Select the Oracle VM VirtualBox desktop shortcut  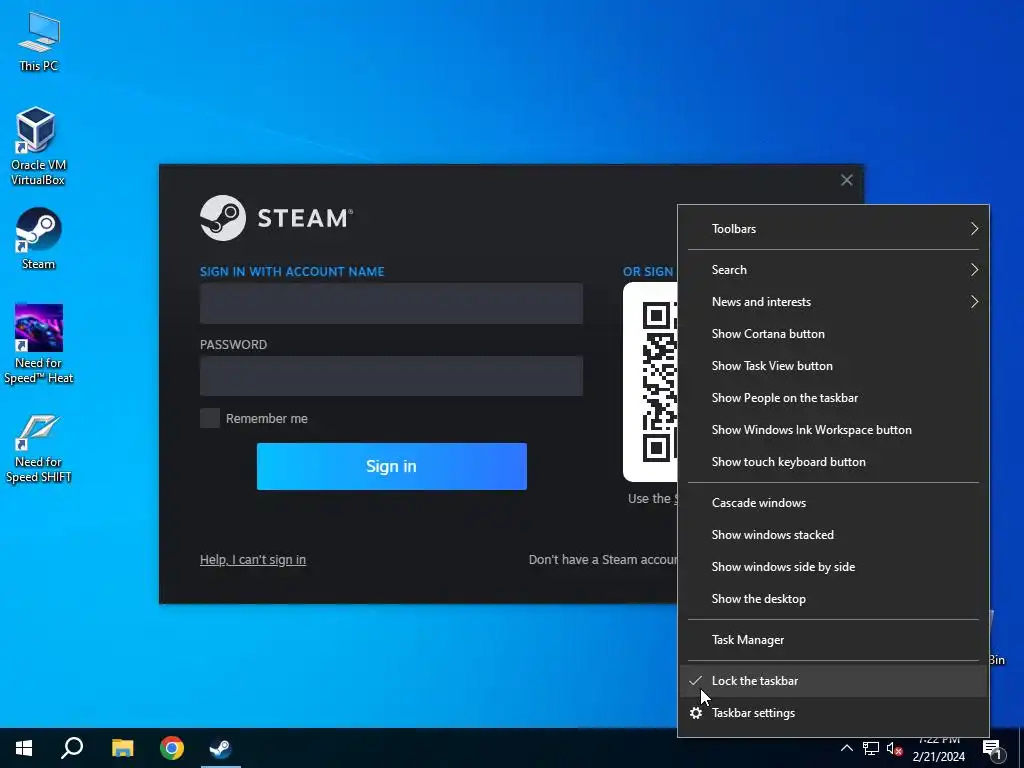[37, 146]
